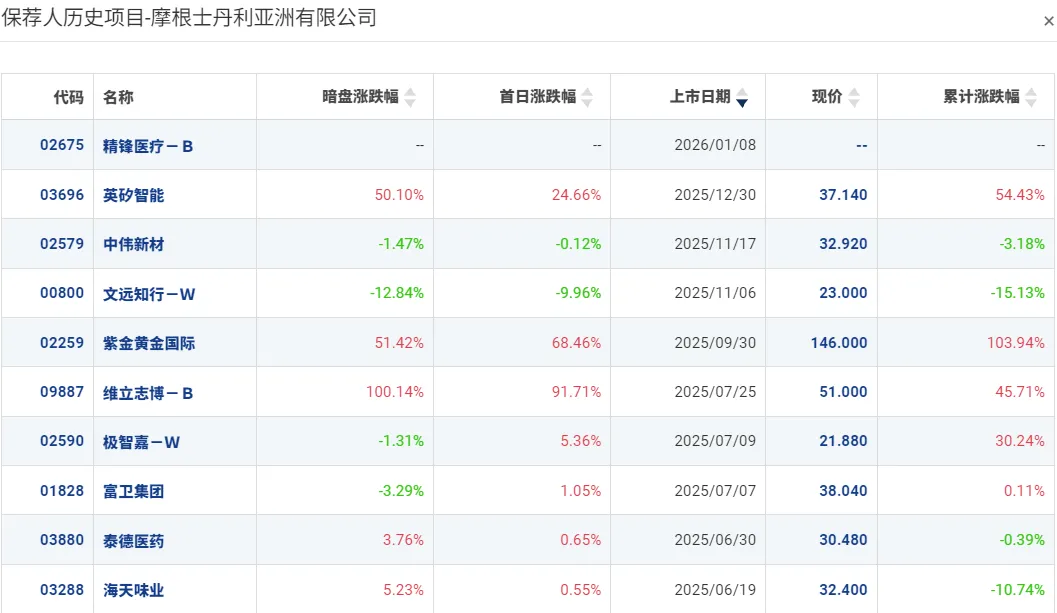The width and height of the screenshot is (1057, 613).
Task: Sort by 首日涨跌幅 column arrows
Action: [x=587, y=97]
